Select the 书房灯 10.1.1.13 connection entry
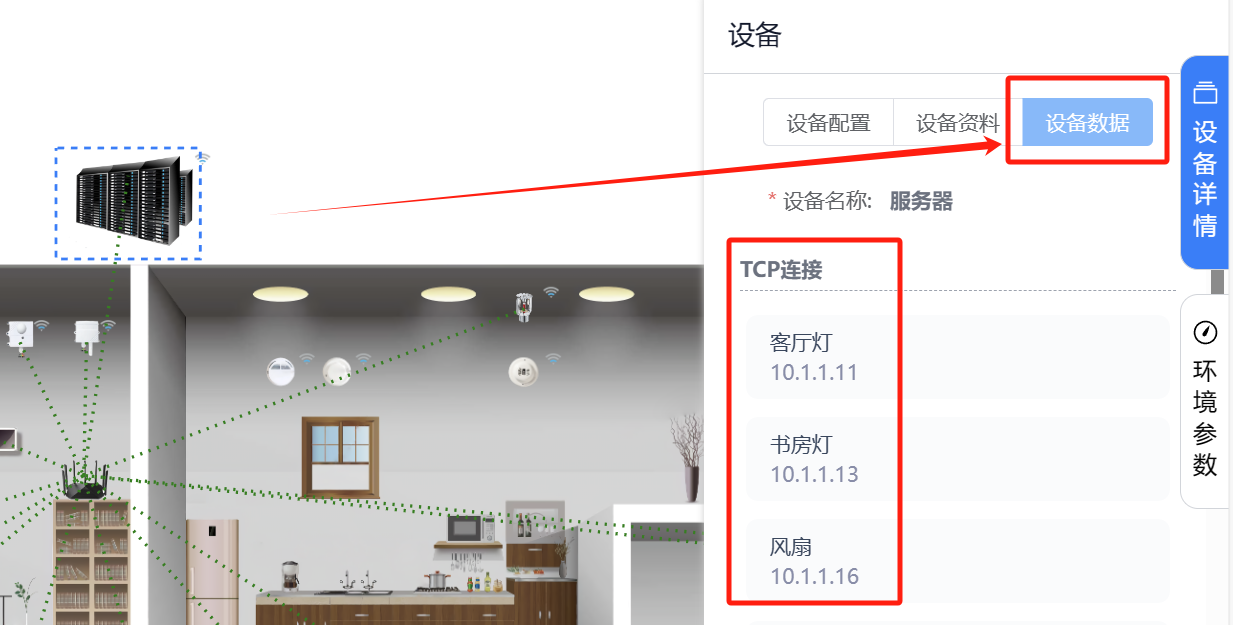 pos(958,459)
